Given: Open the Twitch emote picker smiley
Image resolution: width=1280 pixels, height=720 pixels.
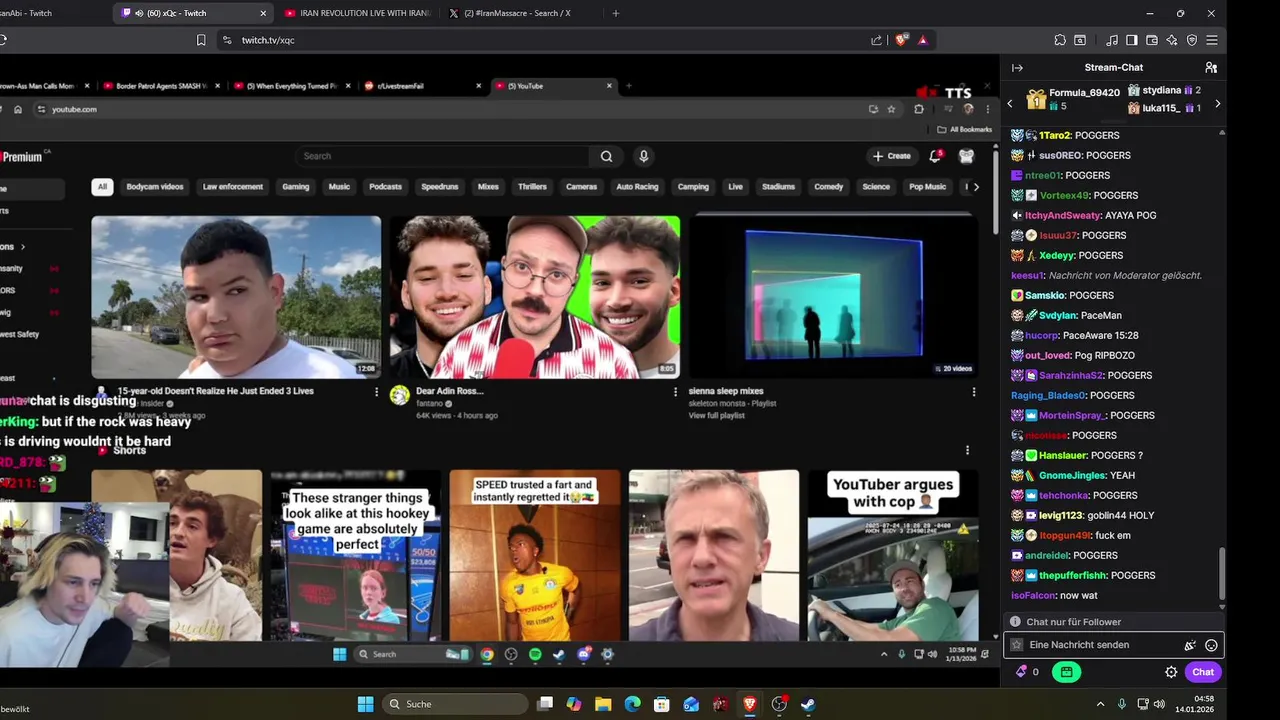Looking at the screenshot, I should 1211,646.
